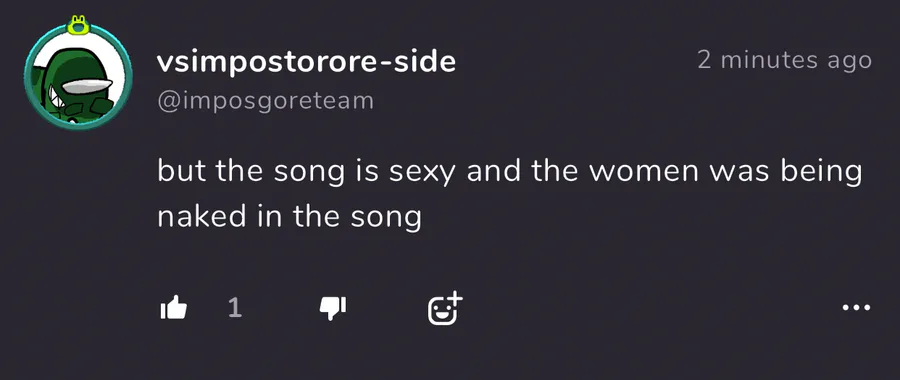Dislike the comment with thumbs down icon
Viewport: 900px width, 380px height.
[333, 308]
